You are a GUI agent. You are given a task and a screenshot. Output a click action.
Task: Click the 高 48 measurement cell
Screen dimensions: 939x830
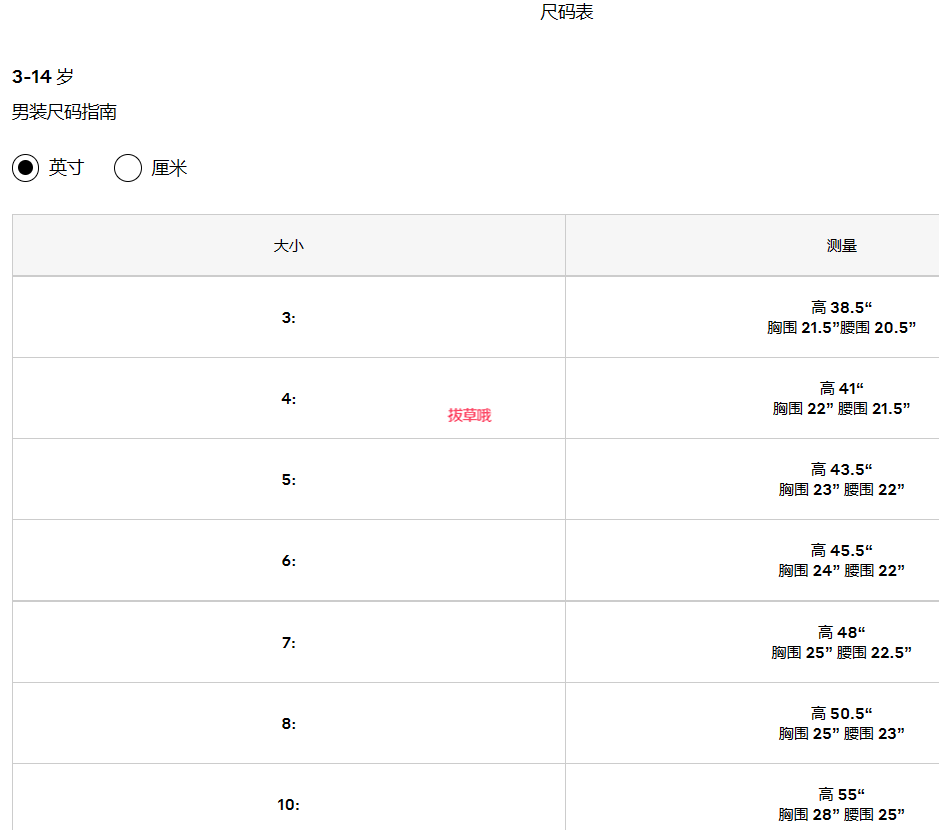tap(842, 642)
